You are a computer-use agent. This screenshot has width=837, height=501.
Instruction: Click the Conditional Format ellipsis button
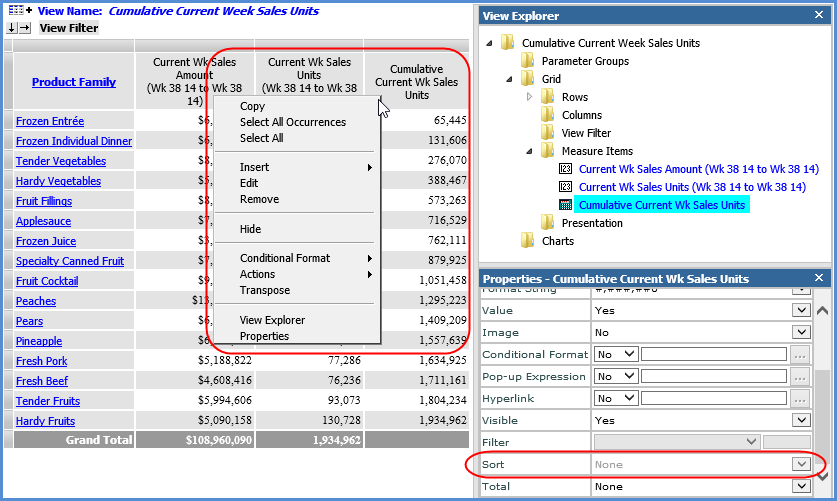(x=800, y=354)
